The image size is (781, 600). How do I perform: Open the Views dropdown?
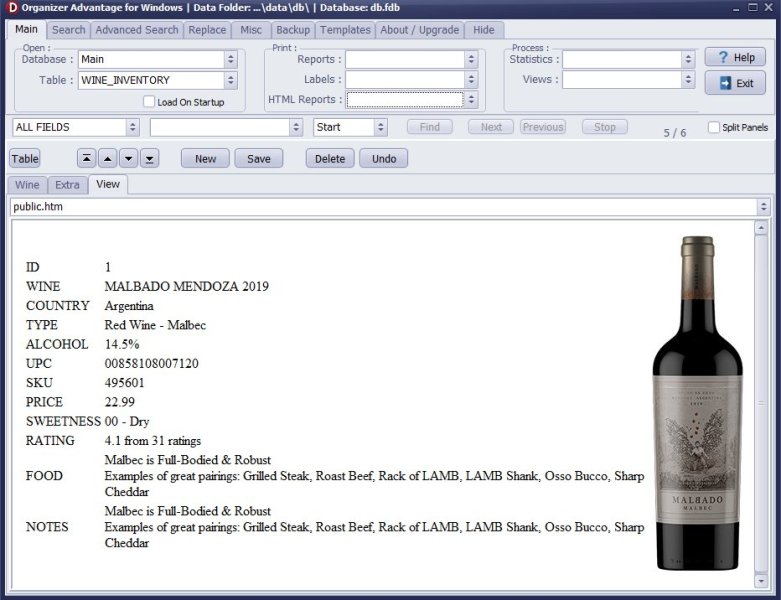(688, 79)
